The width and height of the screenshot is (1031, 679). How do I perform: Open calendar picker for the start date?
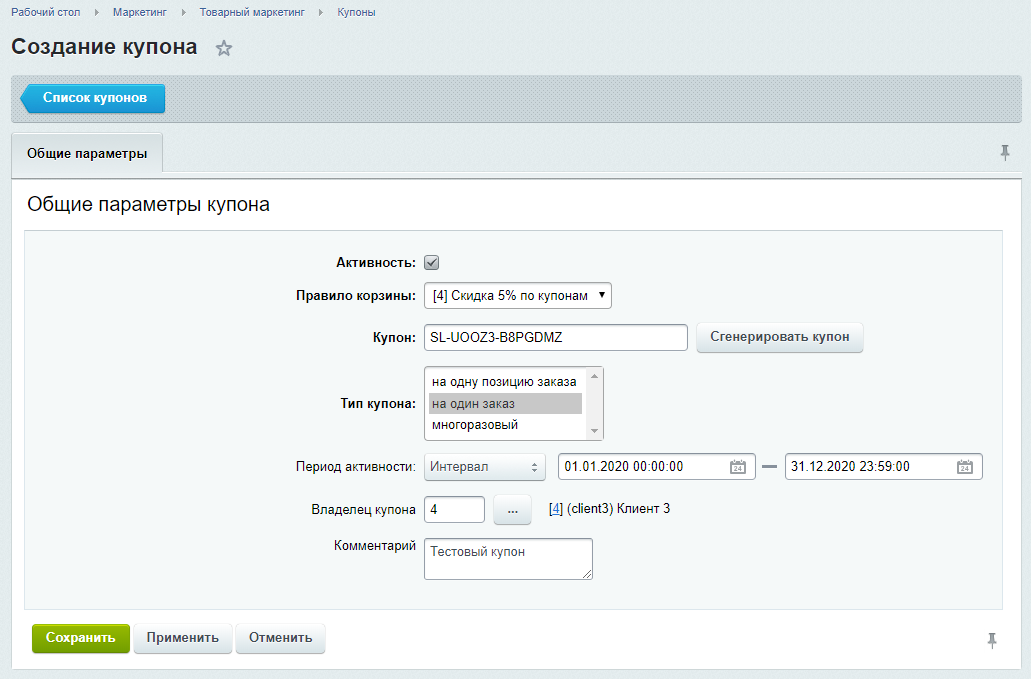737,467
